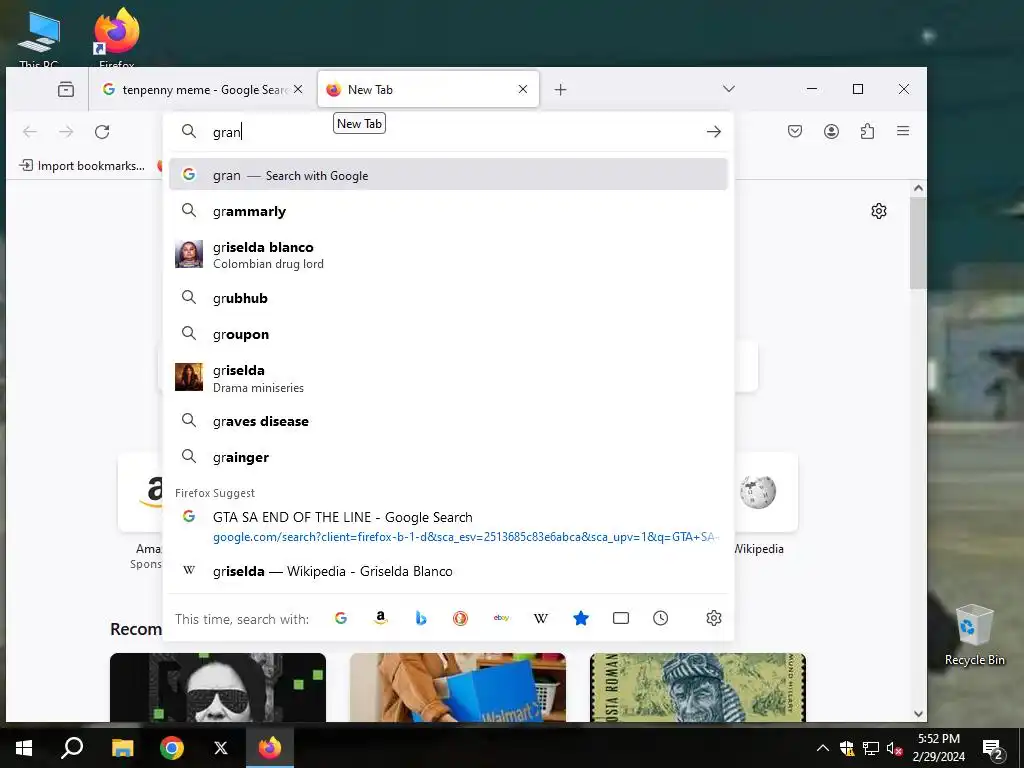Screen dimensions: 1024x768
Task: Open a new tab with plus button
Action: click(x=560, y=89)
